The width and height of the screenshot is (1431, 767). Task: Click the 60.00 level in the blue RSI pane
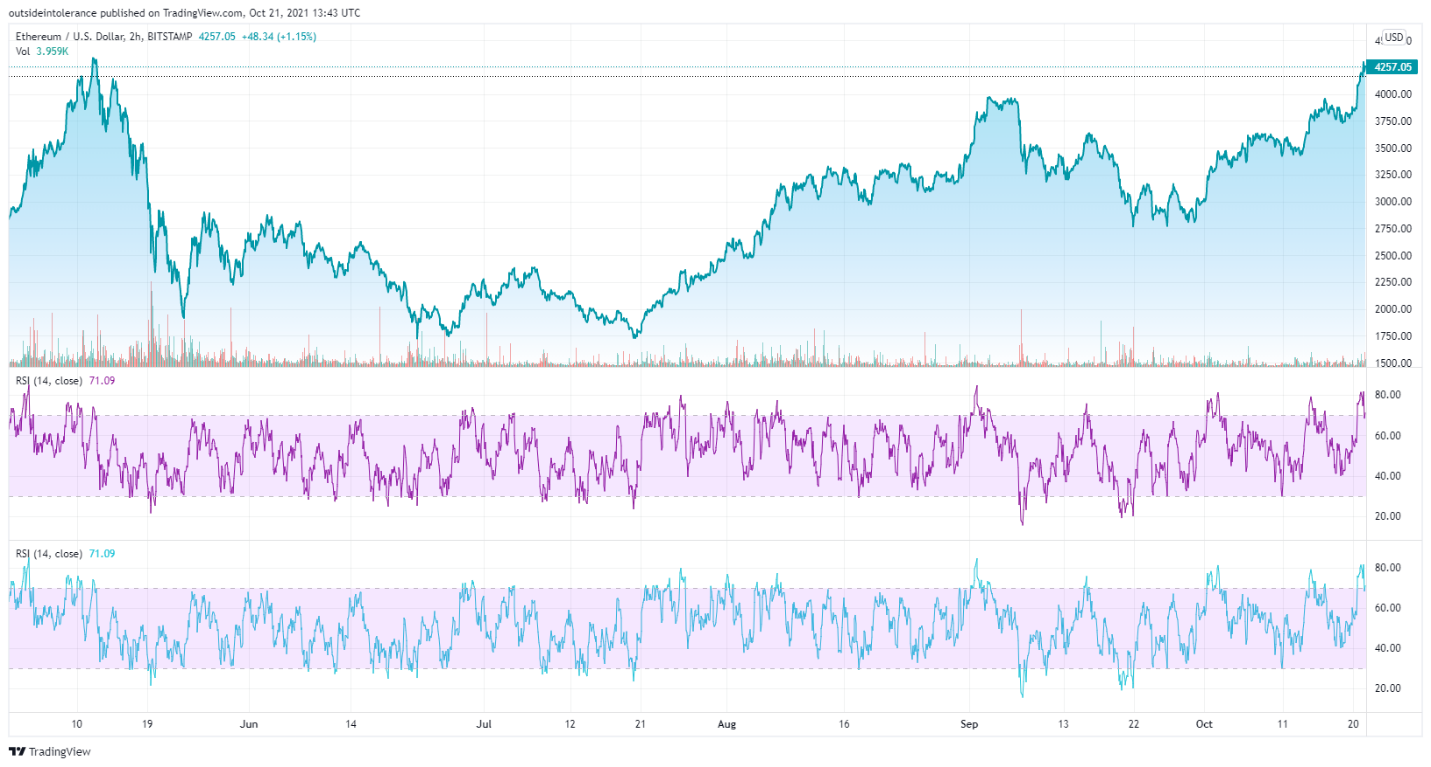pos(1387,608)
